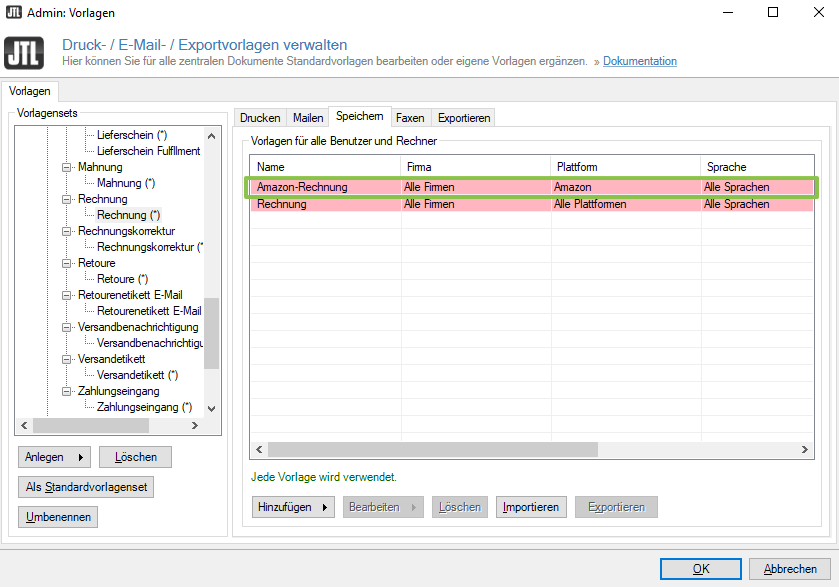Click the JTL icon in the title bar

(x=14, y=13)
